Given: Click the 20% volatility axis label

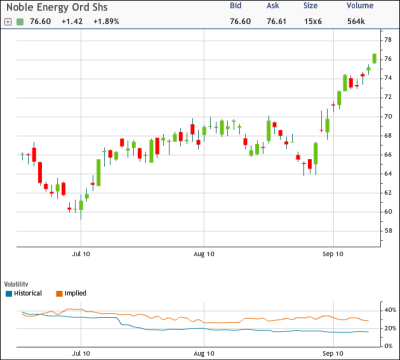Looking at the screenshot, I should (x=390, y=328).
